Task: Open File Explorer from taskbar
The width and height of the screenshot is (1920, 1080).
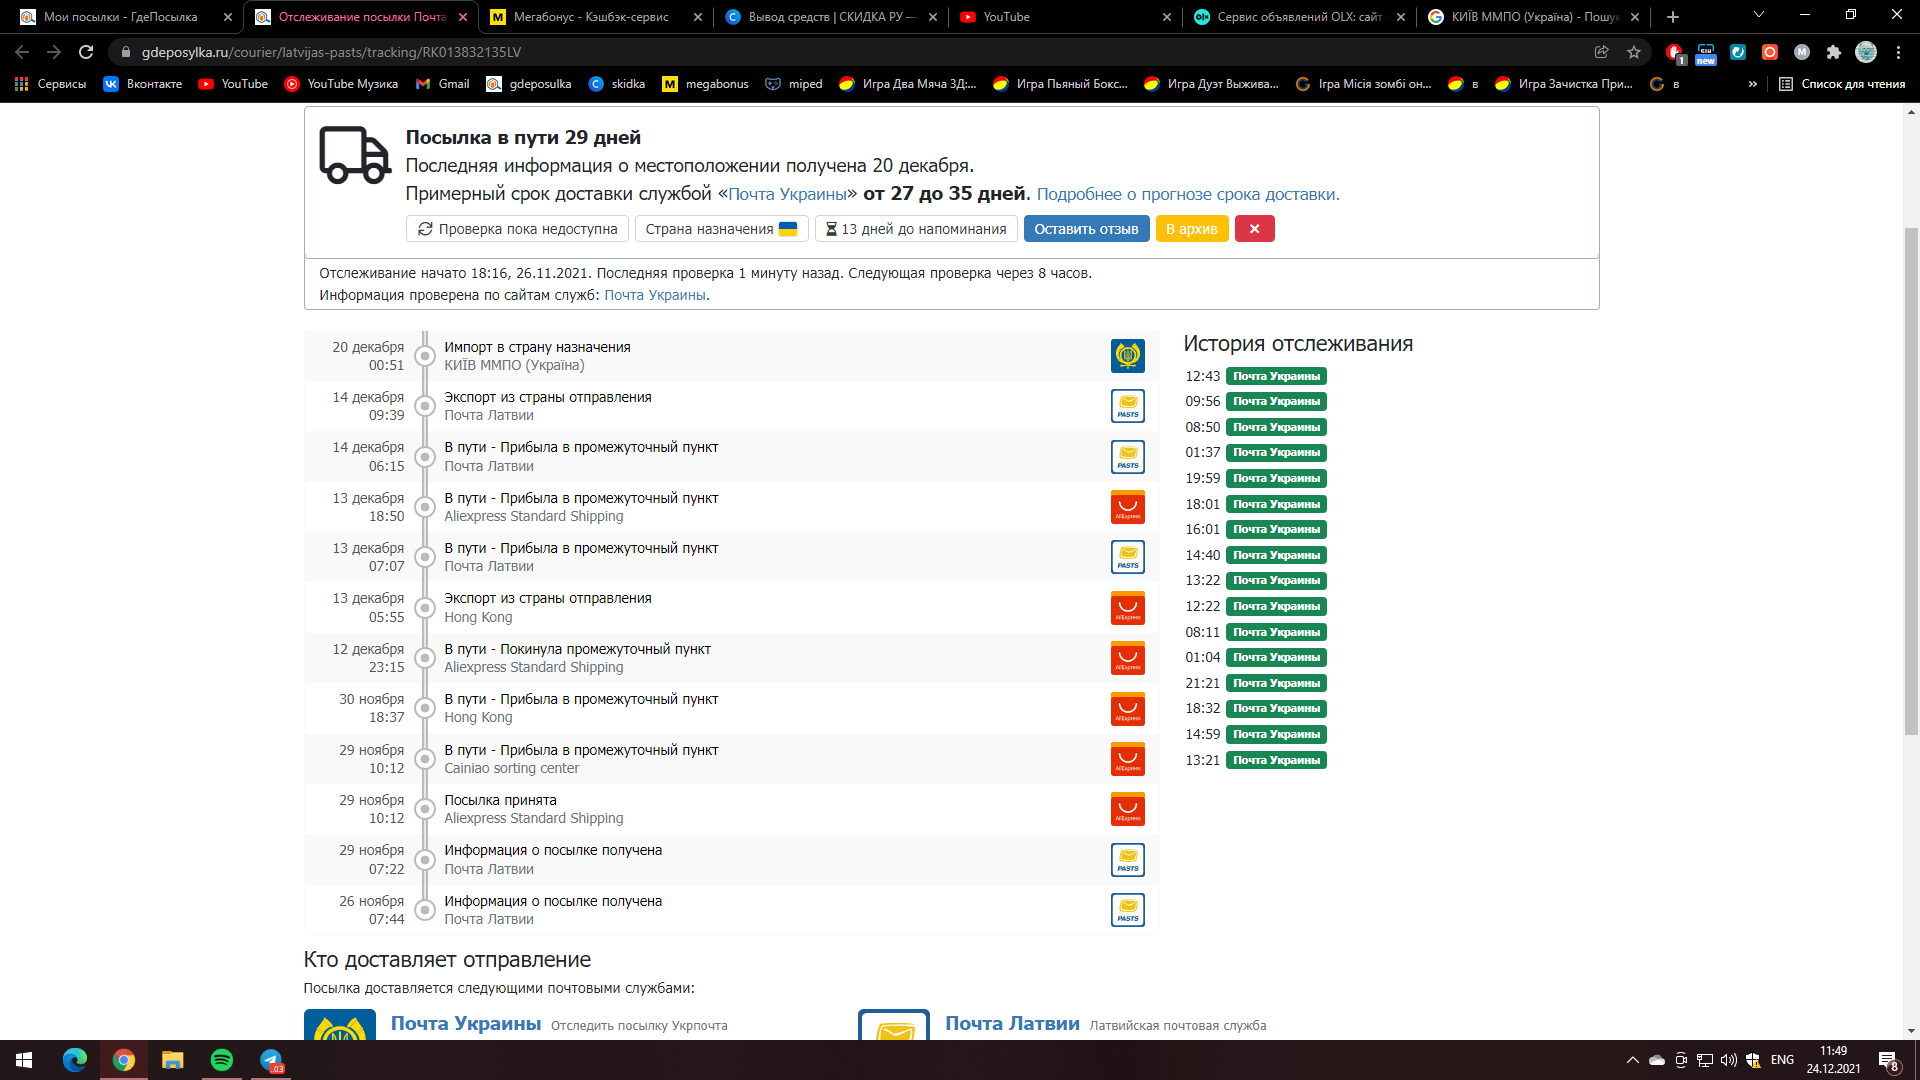Action: click(173, 1060)
